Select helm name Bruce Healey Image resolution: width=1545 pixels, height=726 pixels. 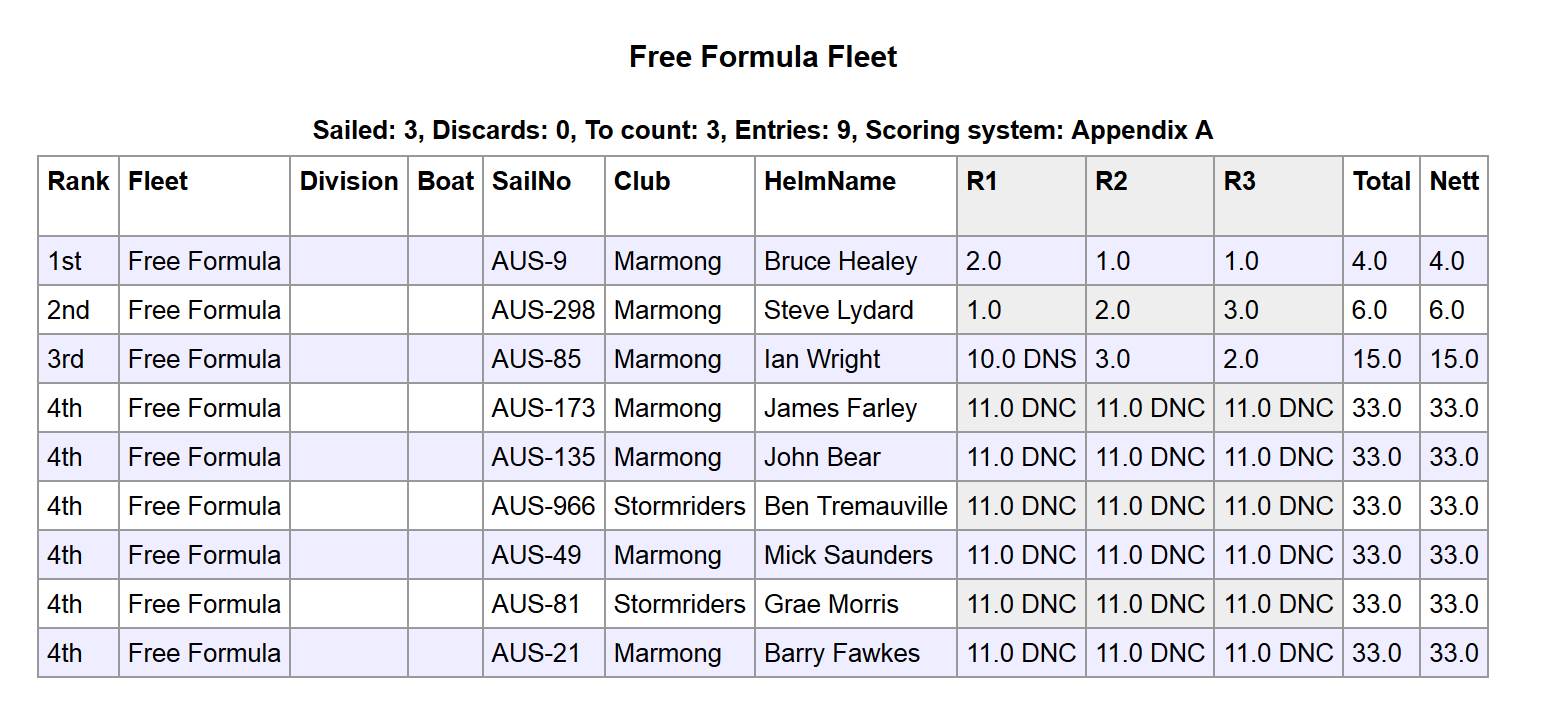[x=840, y=262]
